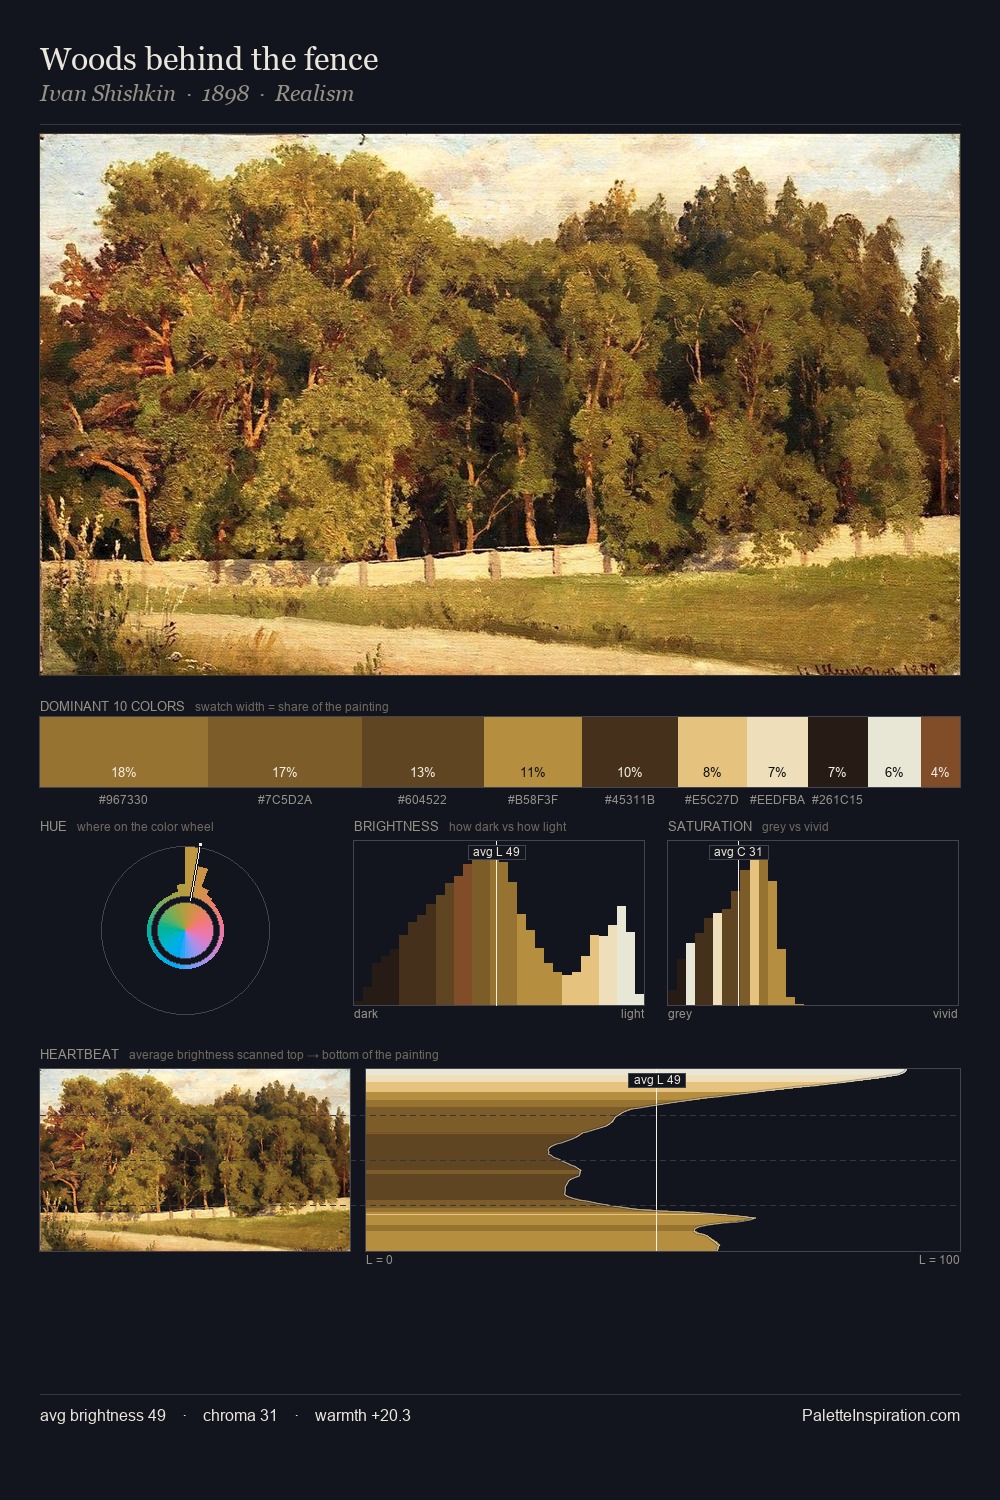Click the hex code '#967330'
Image resolution: width=1000 pixels, height=1500 pixels.
(123, 800)
